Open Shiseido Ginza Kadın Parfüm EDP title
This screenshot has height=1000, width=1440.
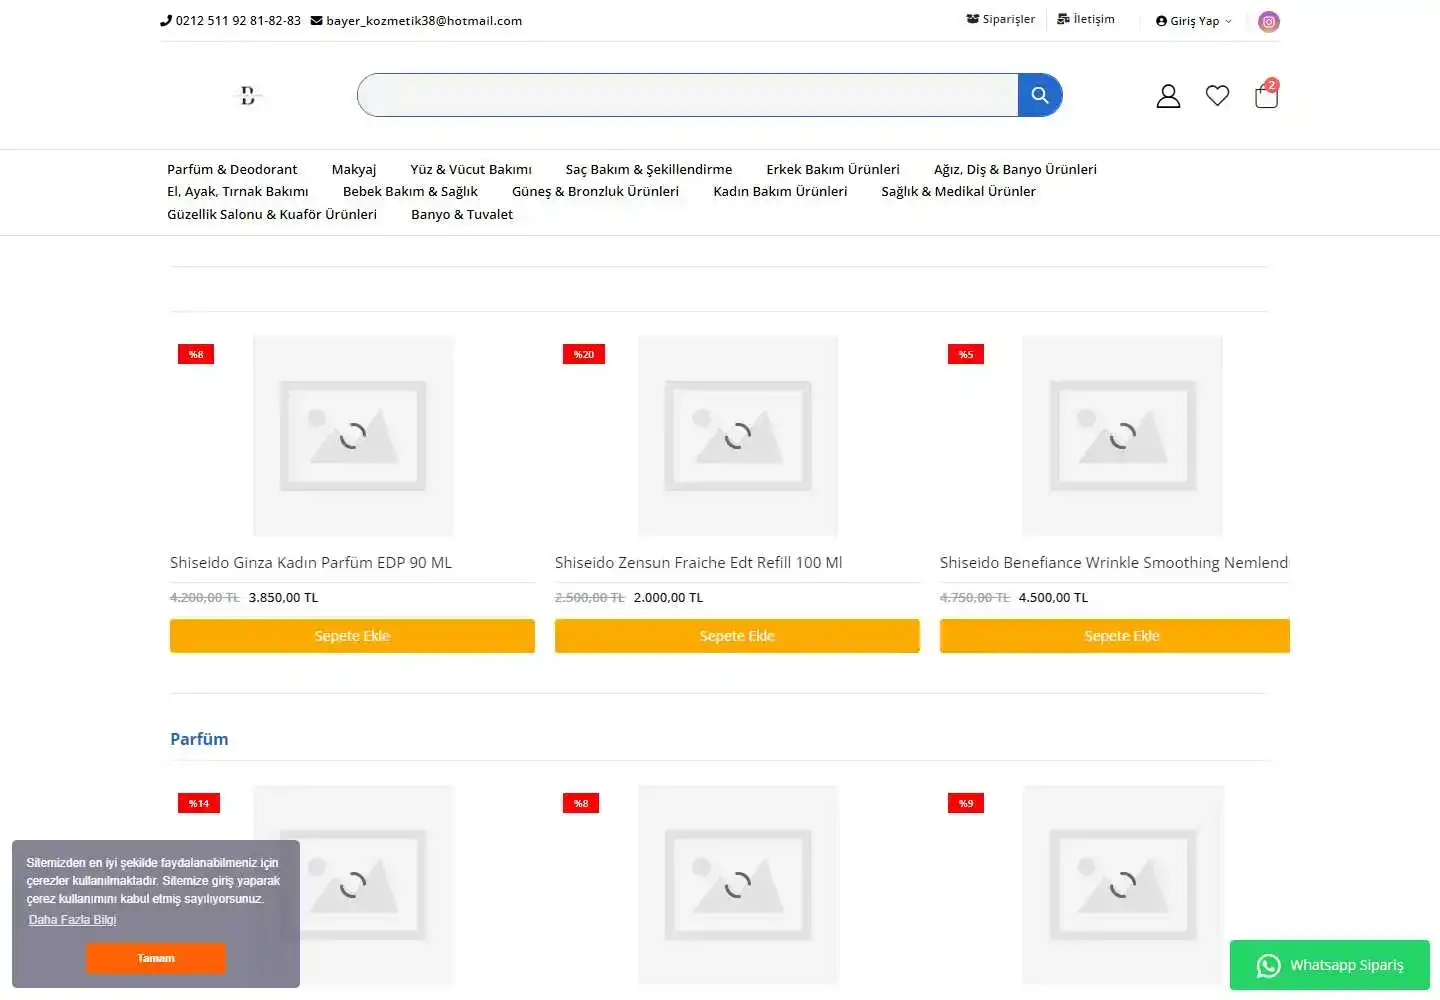[x=311, y=562]
